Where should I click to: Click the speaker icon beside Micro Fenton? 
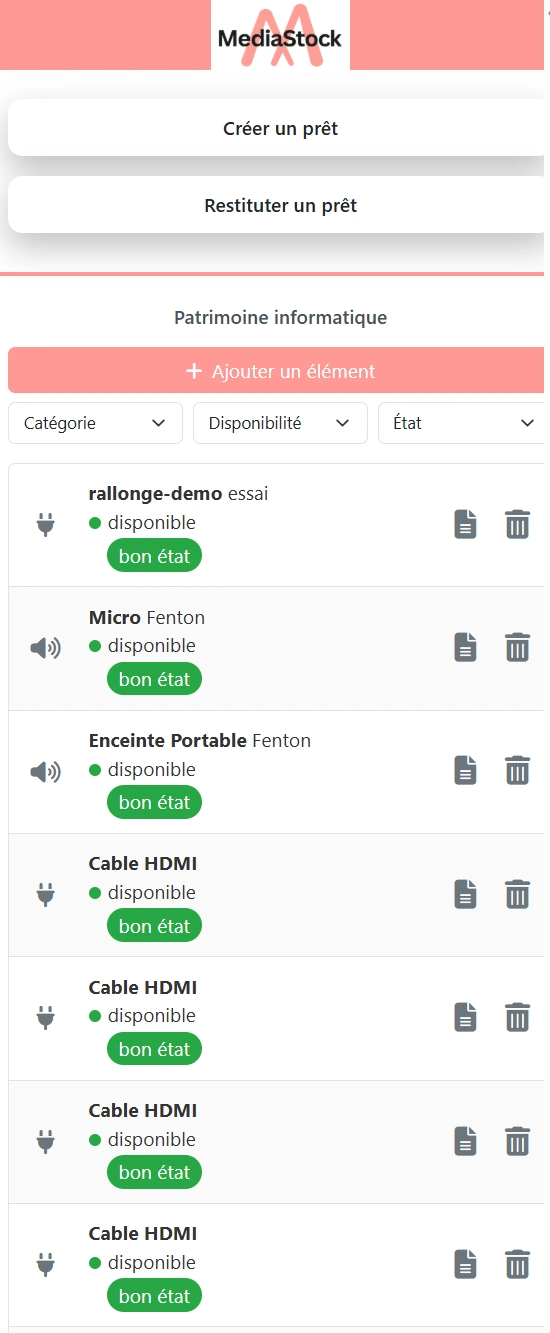tap(45, 648)
